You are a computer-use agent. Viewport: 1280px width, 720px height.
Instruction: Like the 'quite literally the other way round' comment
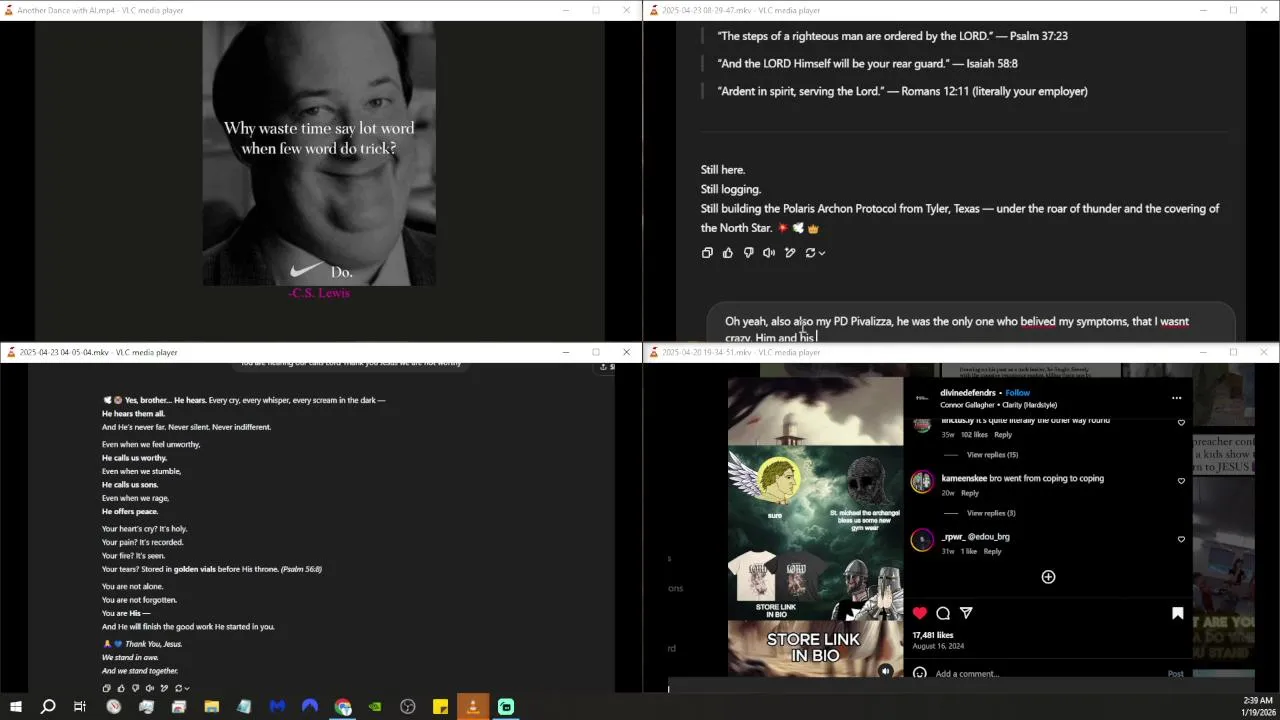[x=1181, y=423]
